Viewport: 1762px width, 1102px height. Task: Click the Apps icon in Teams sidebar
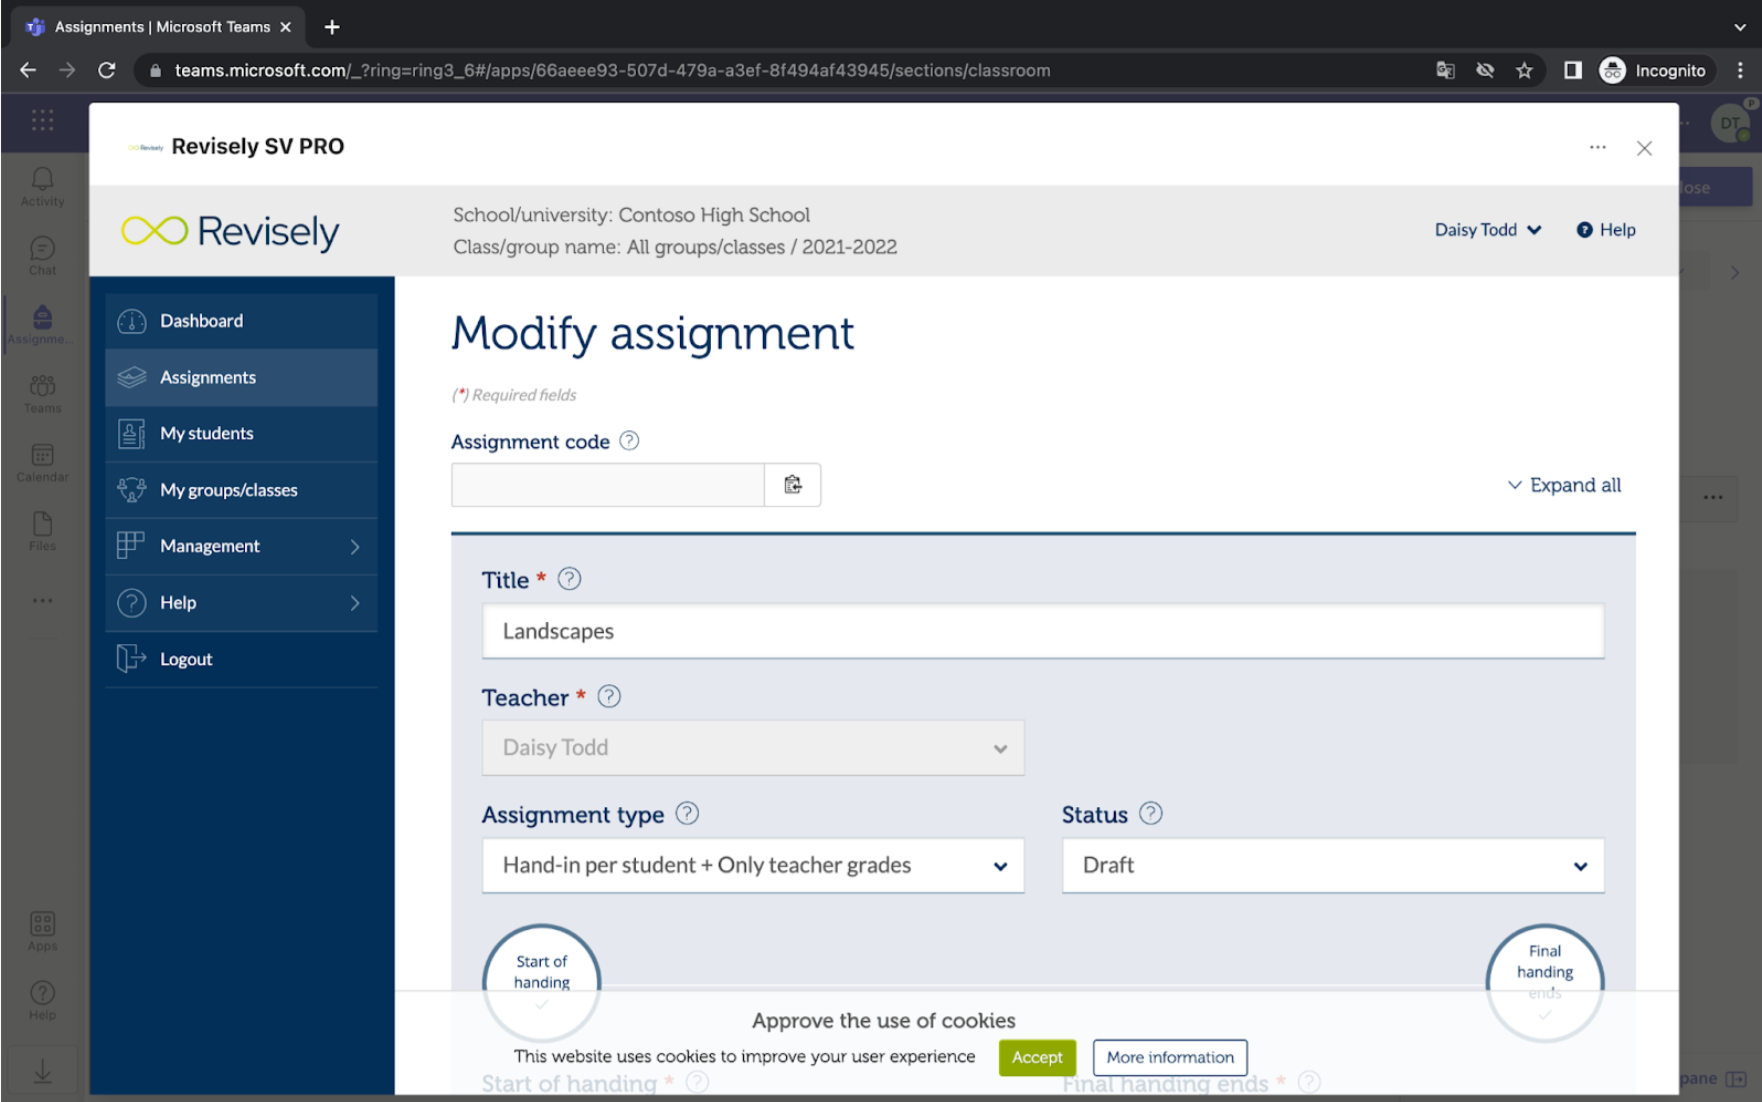coord(41,925)
